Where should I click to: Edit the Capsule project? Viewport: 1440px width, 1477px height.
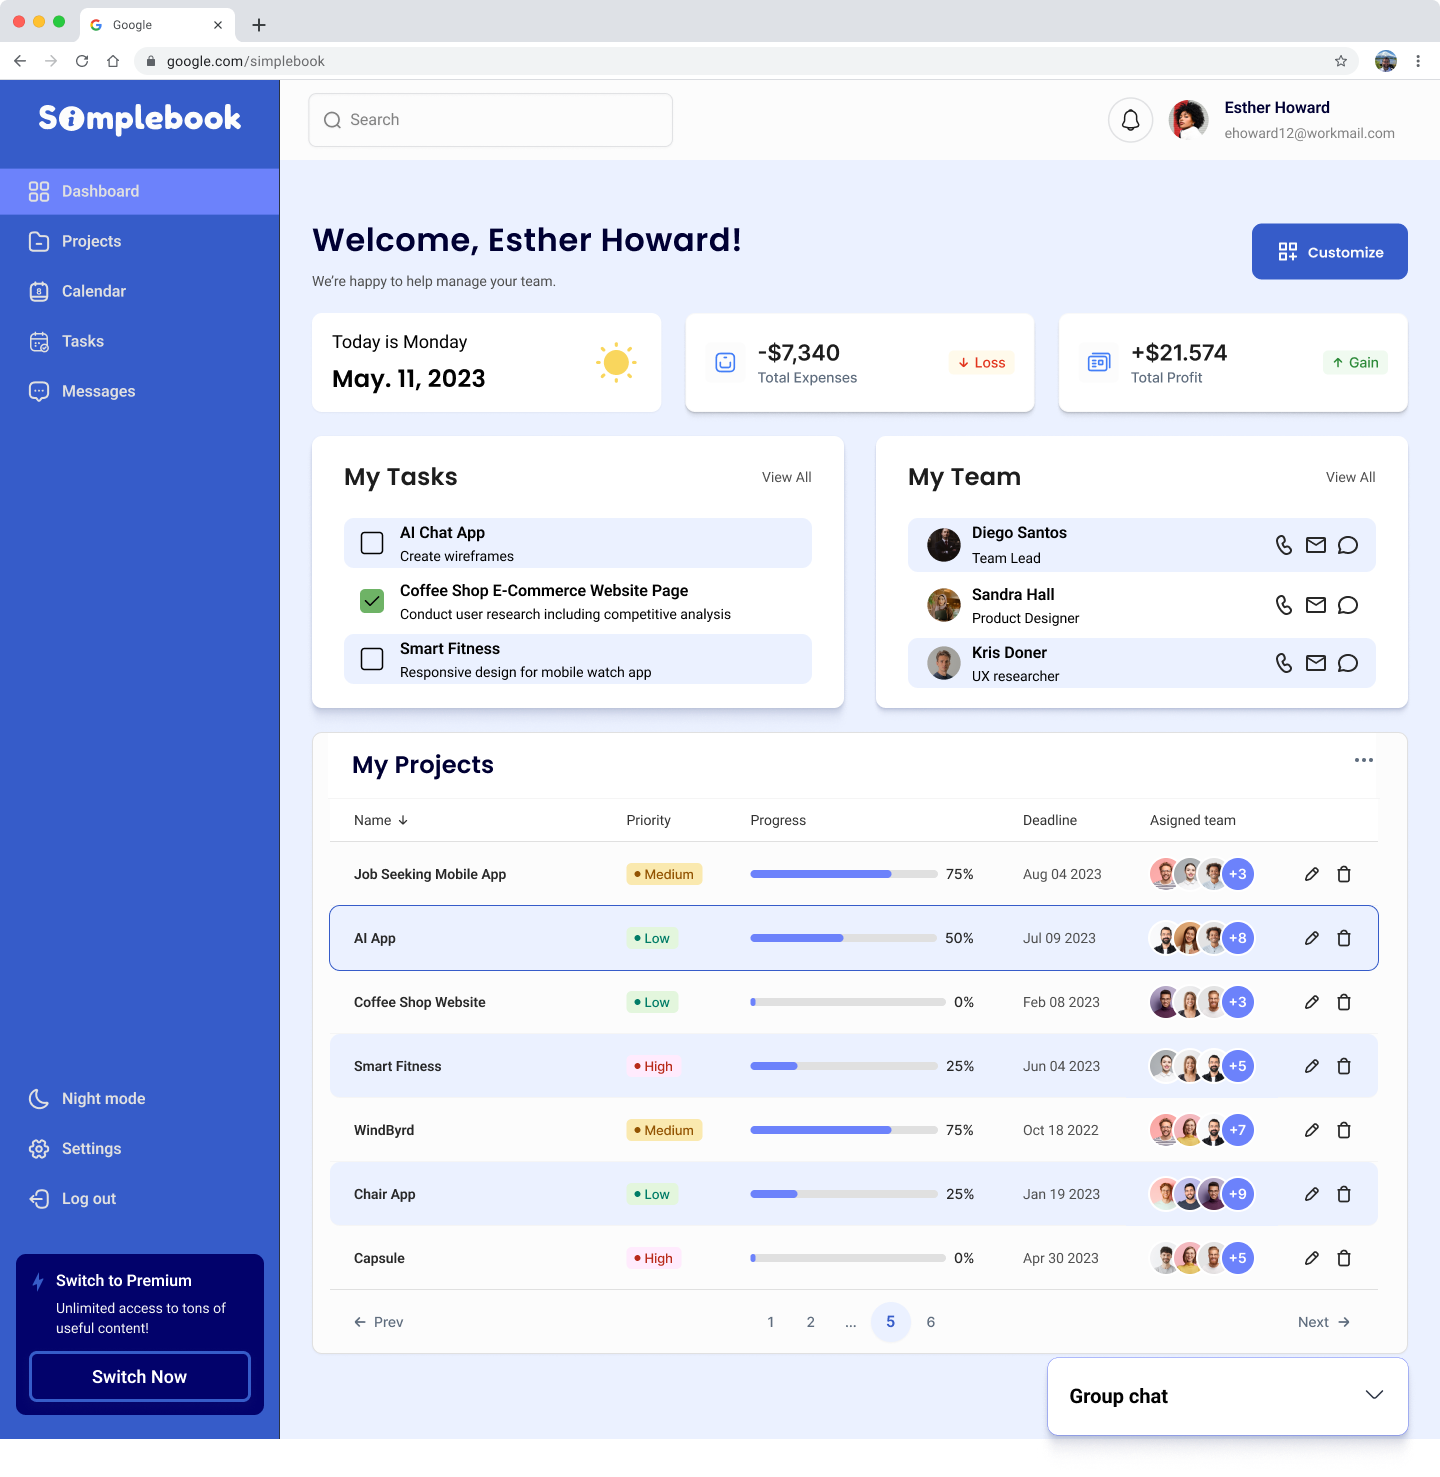click(x=1312, y=1258)
